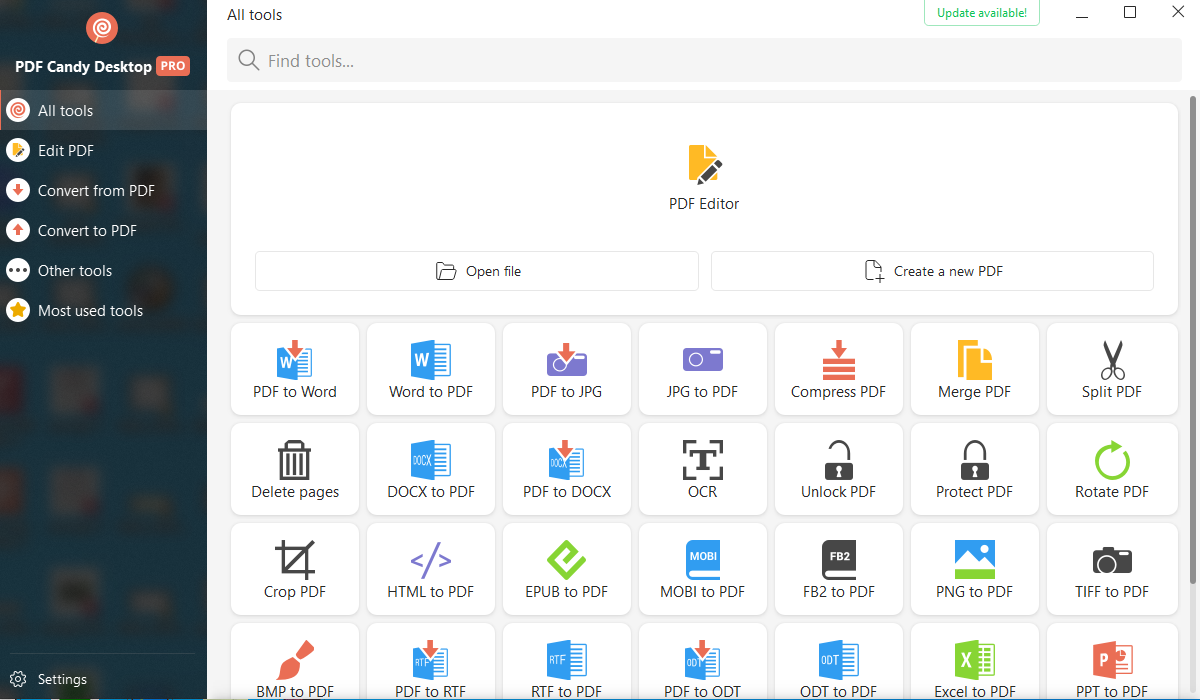Screen dimensions: 1200x700
Task: Launch the Split PDF scissors tool
Action: coord(1111,369)
